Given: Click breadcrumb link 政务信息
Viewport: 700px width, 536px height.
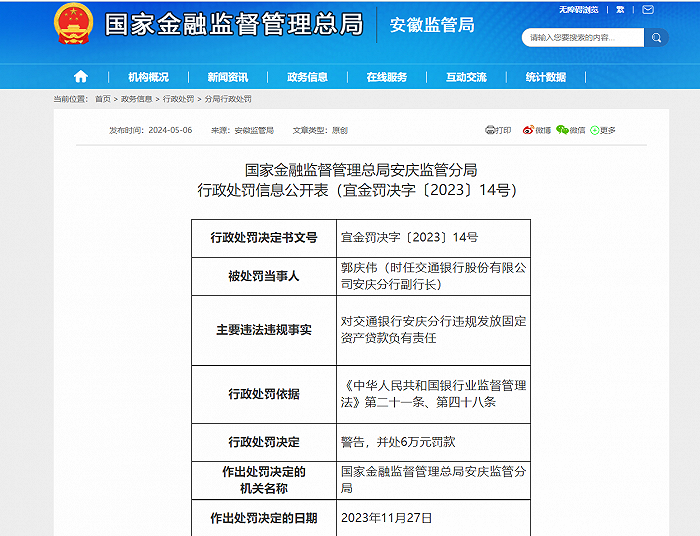Looking at the screenshot, I should point(137,99).
